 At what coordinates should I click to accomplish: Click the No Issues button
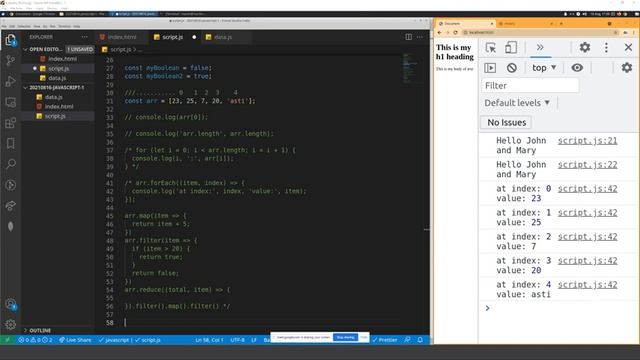pyautogui.click(x=507, y=122)
